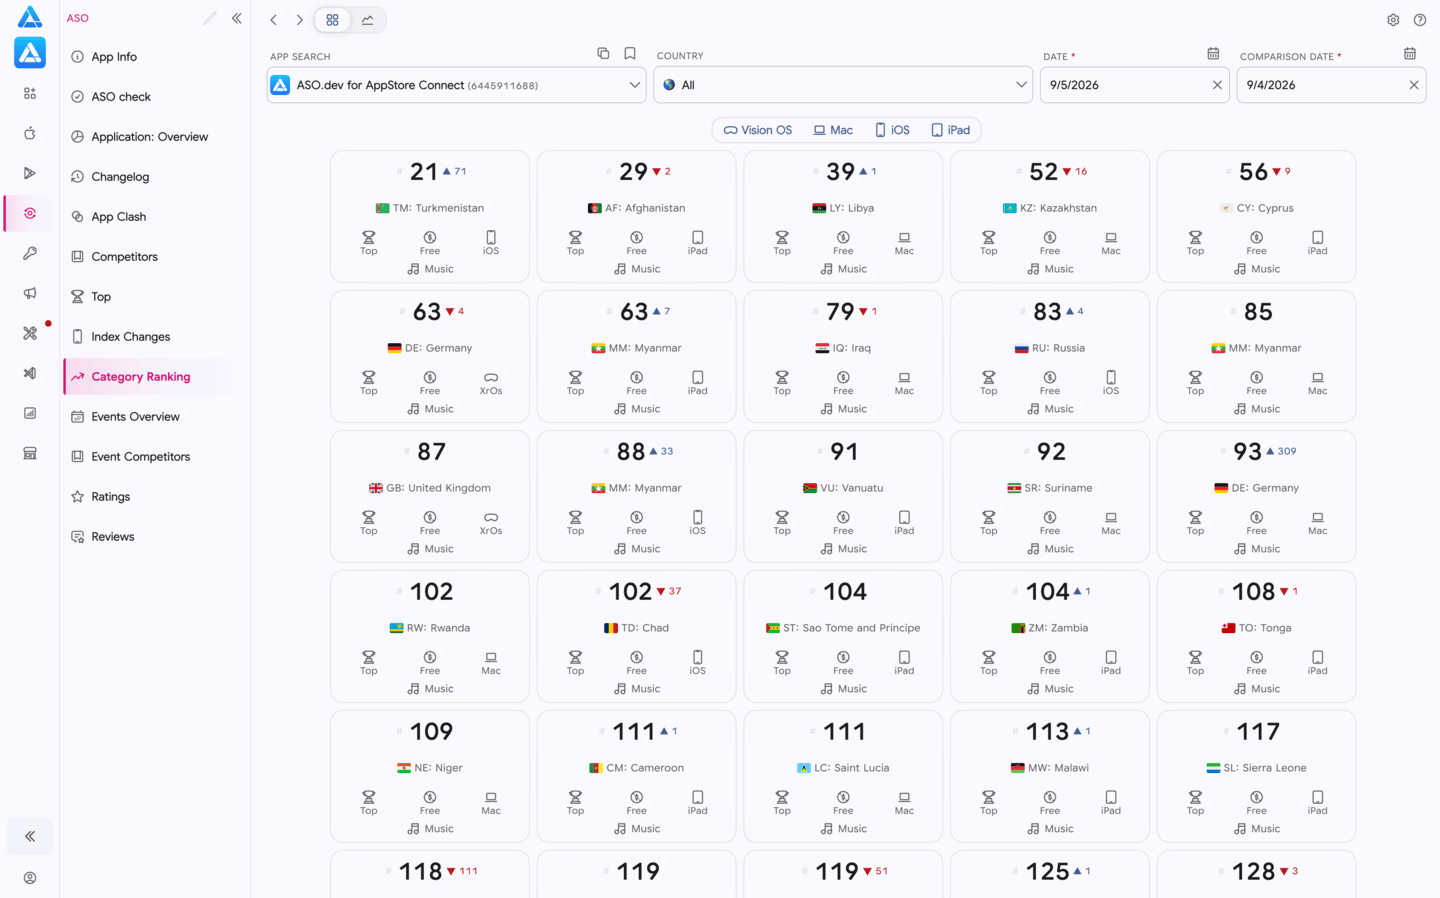The height and width of the screenshot is (898, 1440).
Task: Click the United Kingdom rank 87 card
Action: pos(430,497)
